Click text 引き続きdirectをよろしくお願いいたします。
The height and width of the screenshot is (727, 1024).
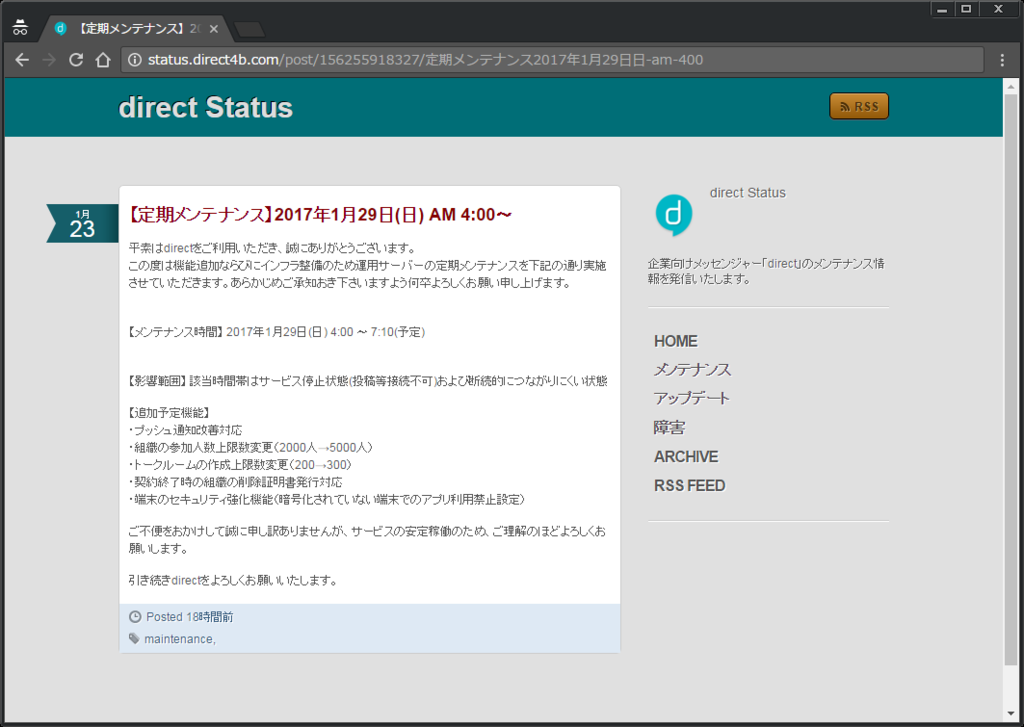[232, 580]
